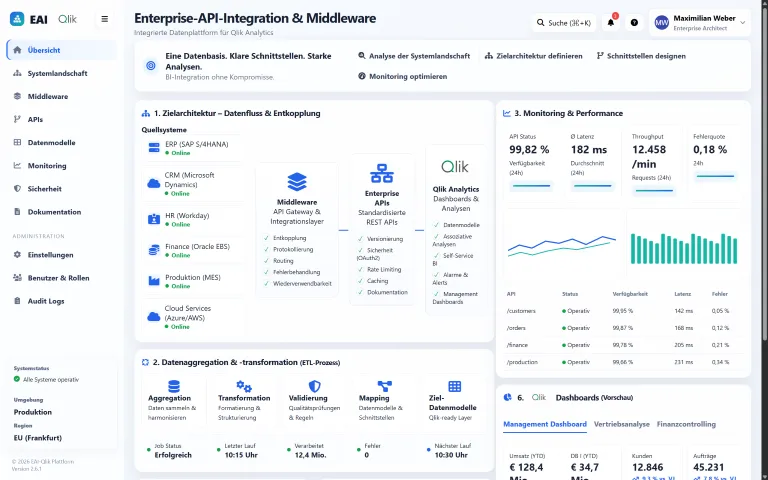768x480 pixels.
Task: Click the Middleware layers icon
Action: click(297, 182)
